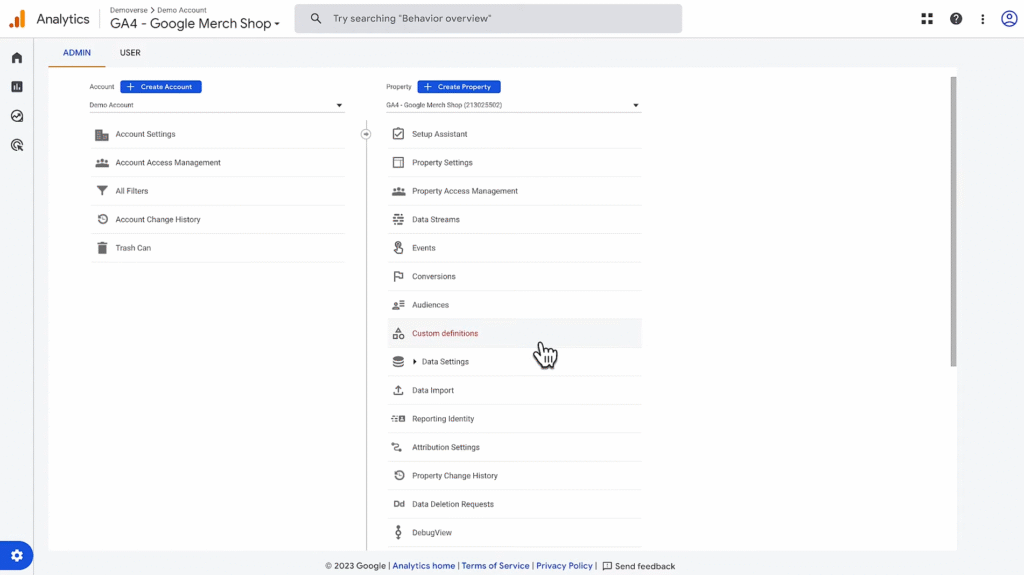Click the Audiences person-list icon
This screenshot has width=1024, height=575.
(398, 305)
